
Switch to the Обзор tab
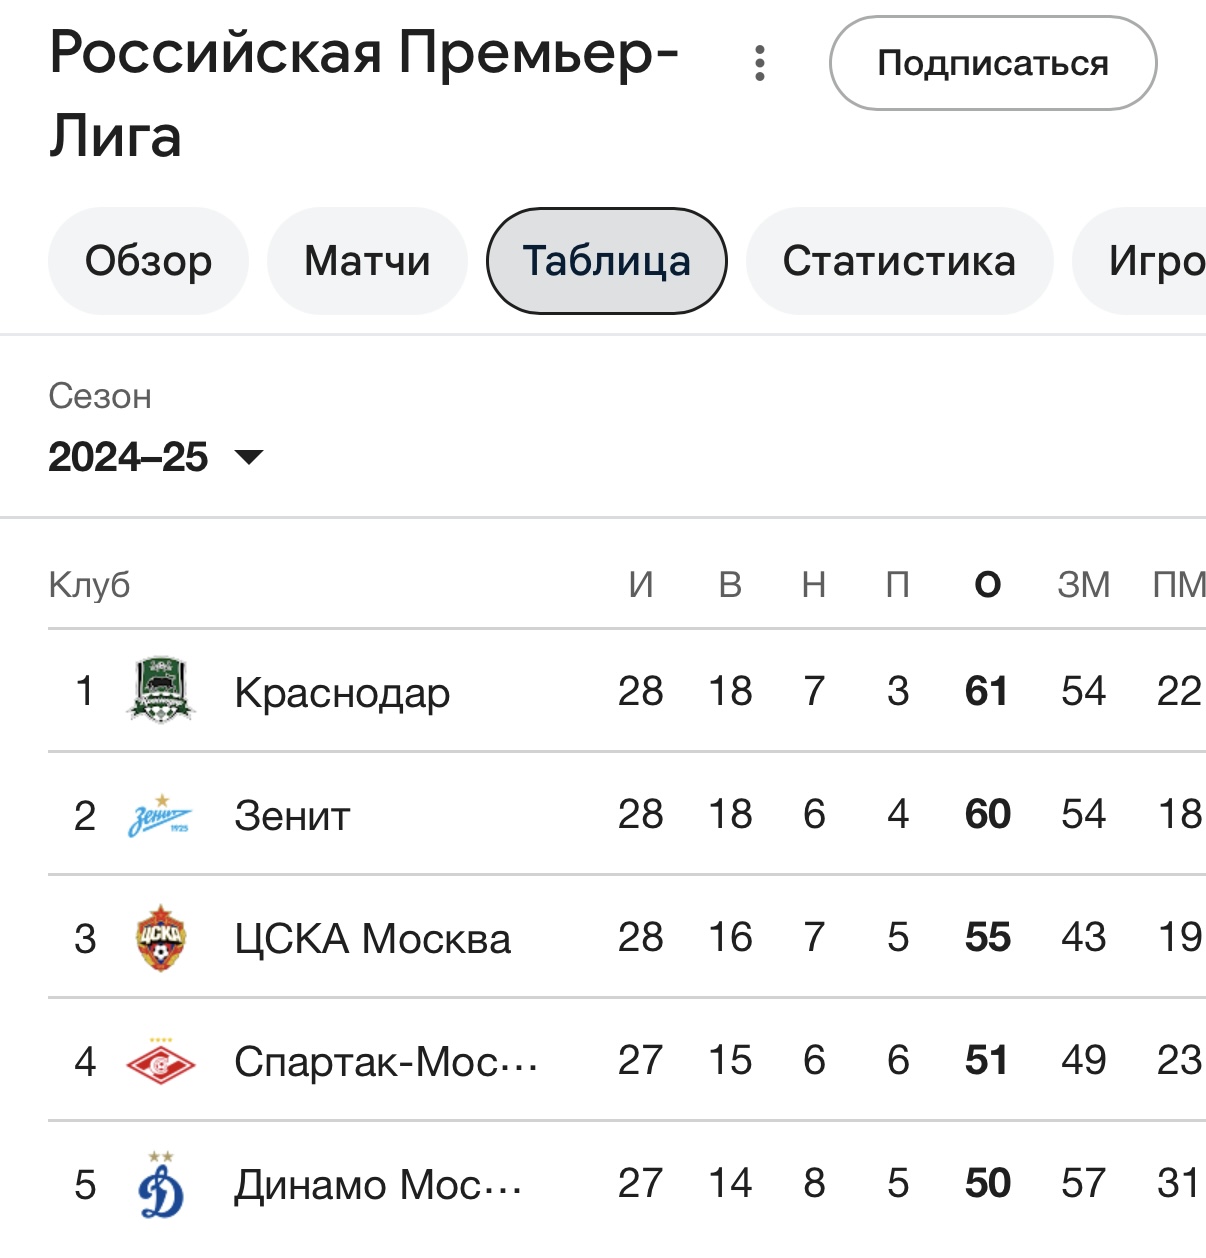point(148,261)
